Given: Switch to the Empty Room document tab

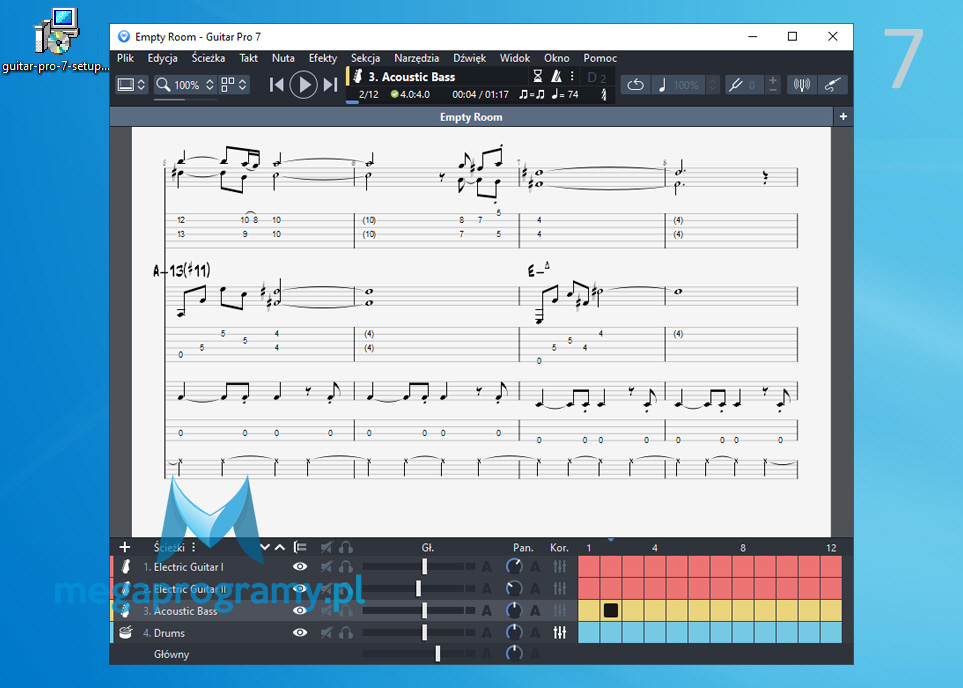Looking at the screenshot, I should 471,117.
